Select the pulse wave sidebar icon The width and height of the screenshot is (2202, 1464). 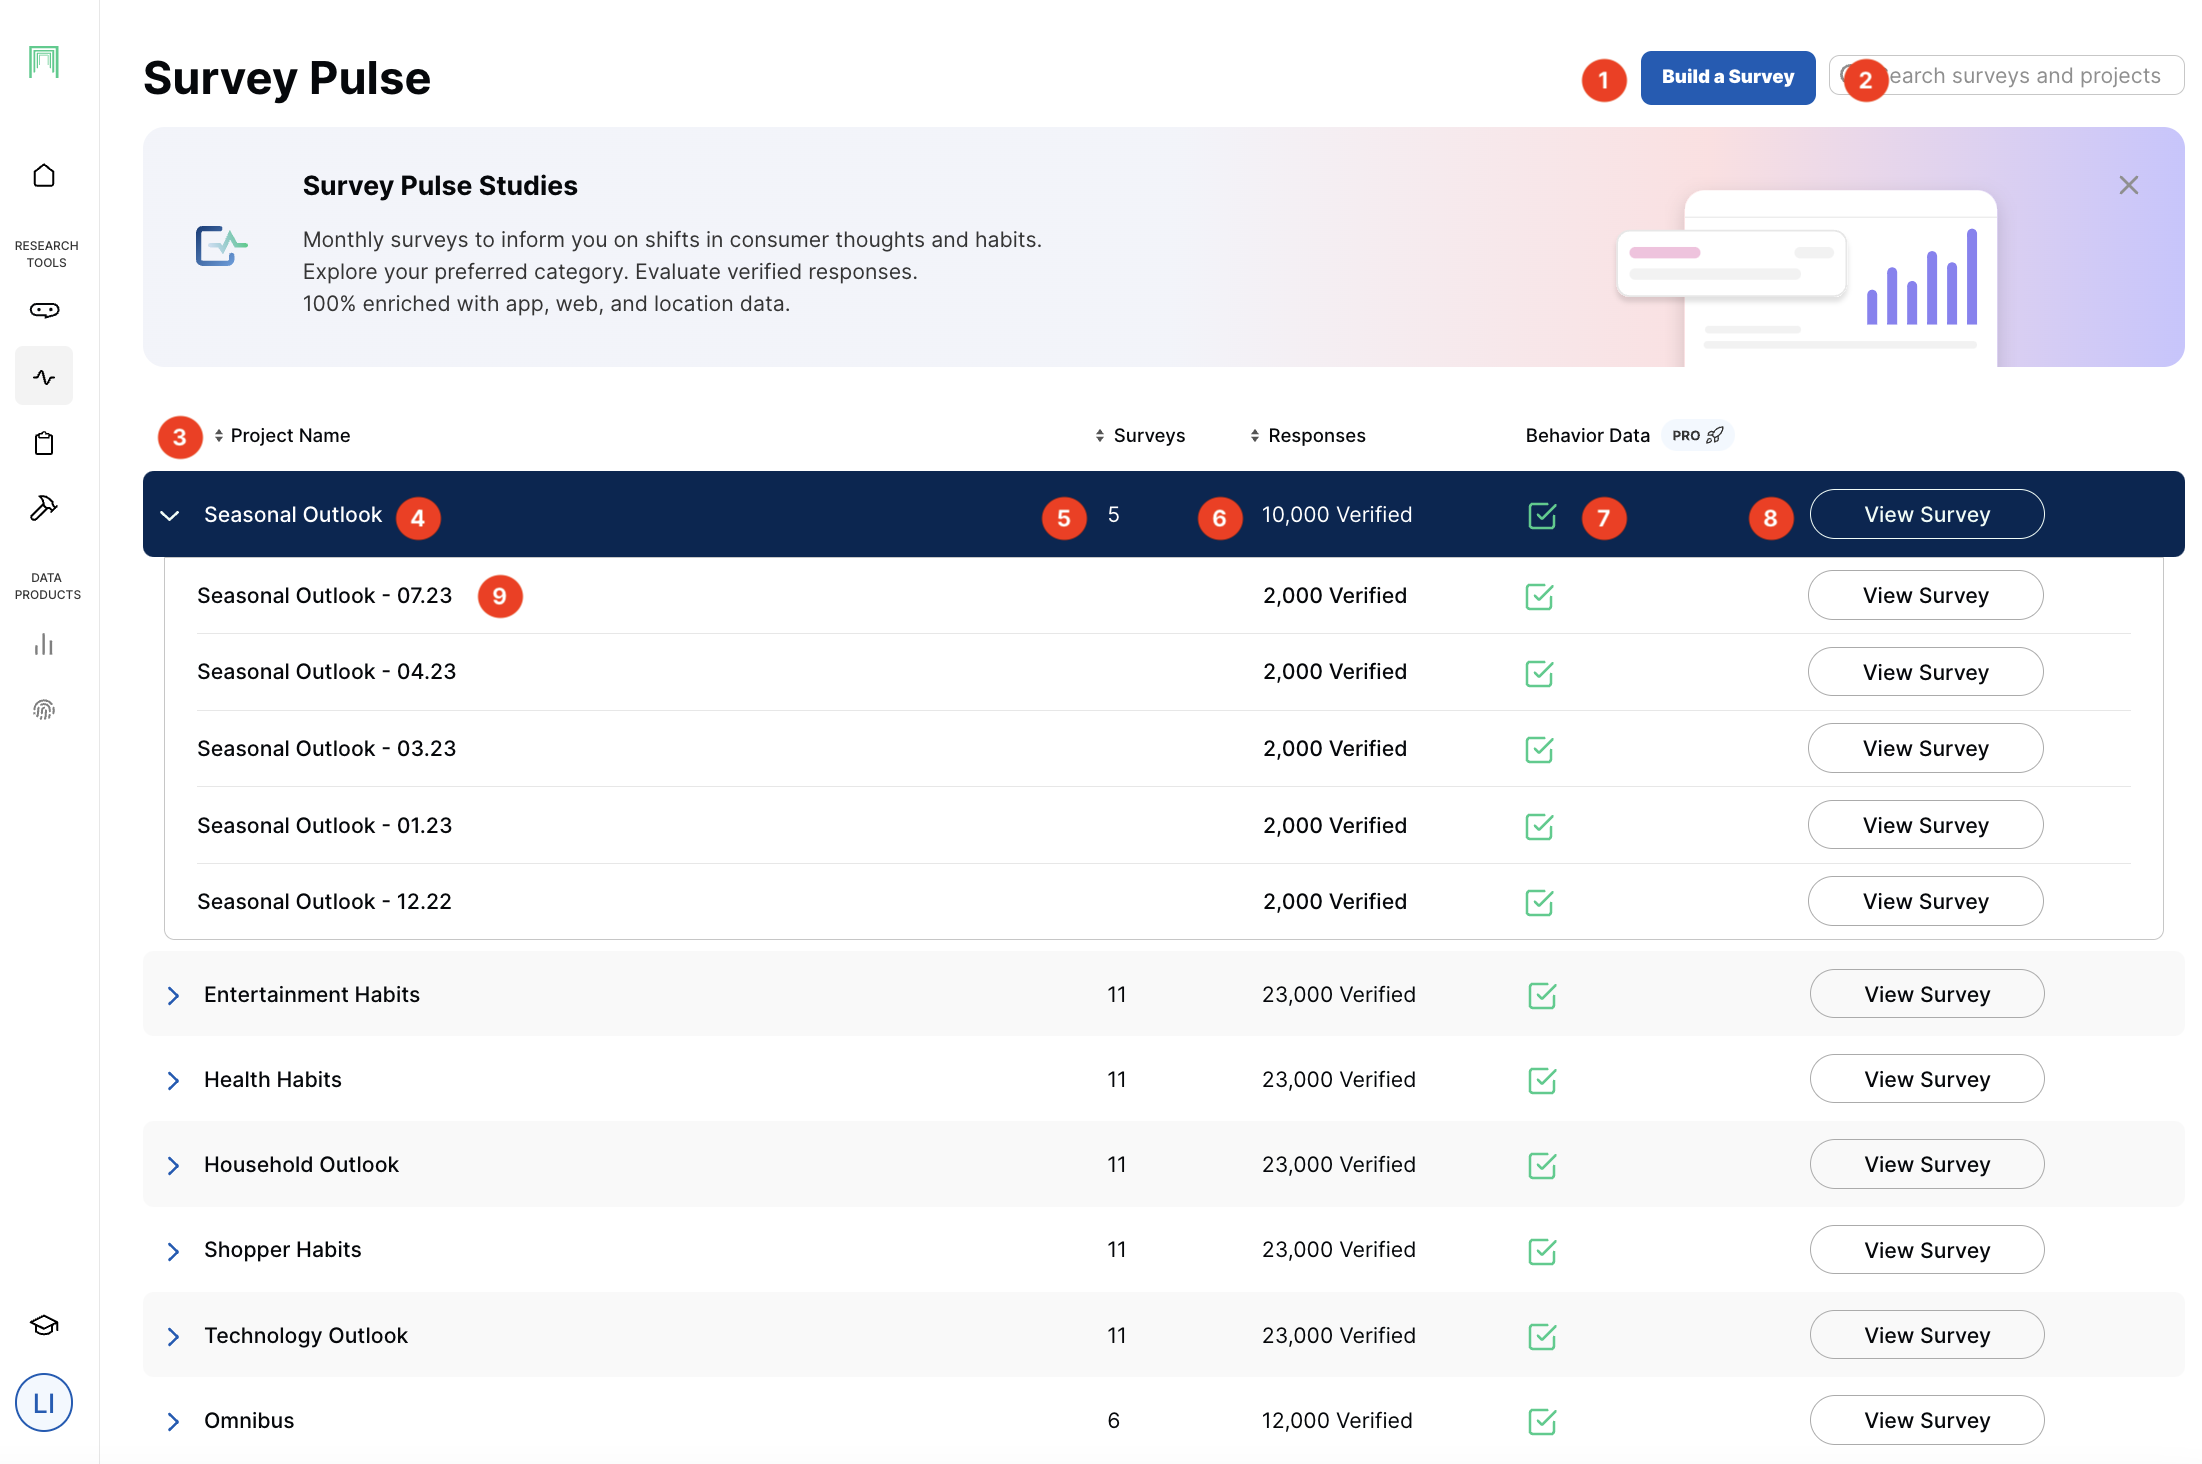(44, 377)
